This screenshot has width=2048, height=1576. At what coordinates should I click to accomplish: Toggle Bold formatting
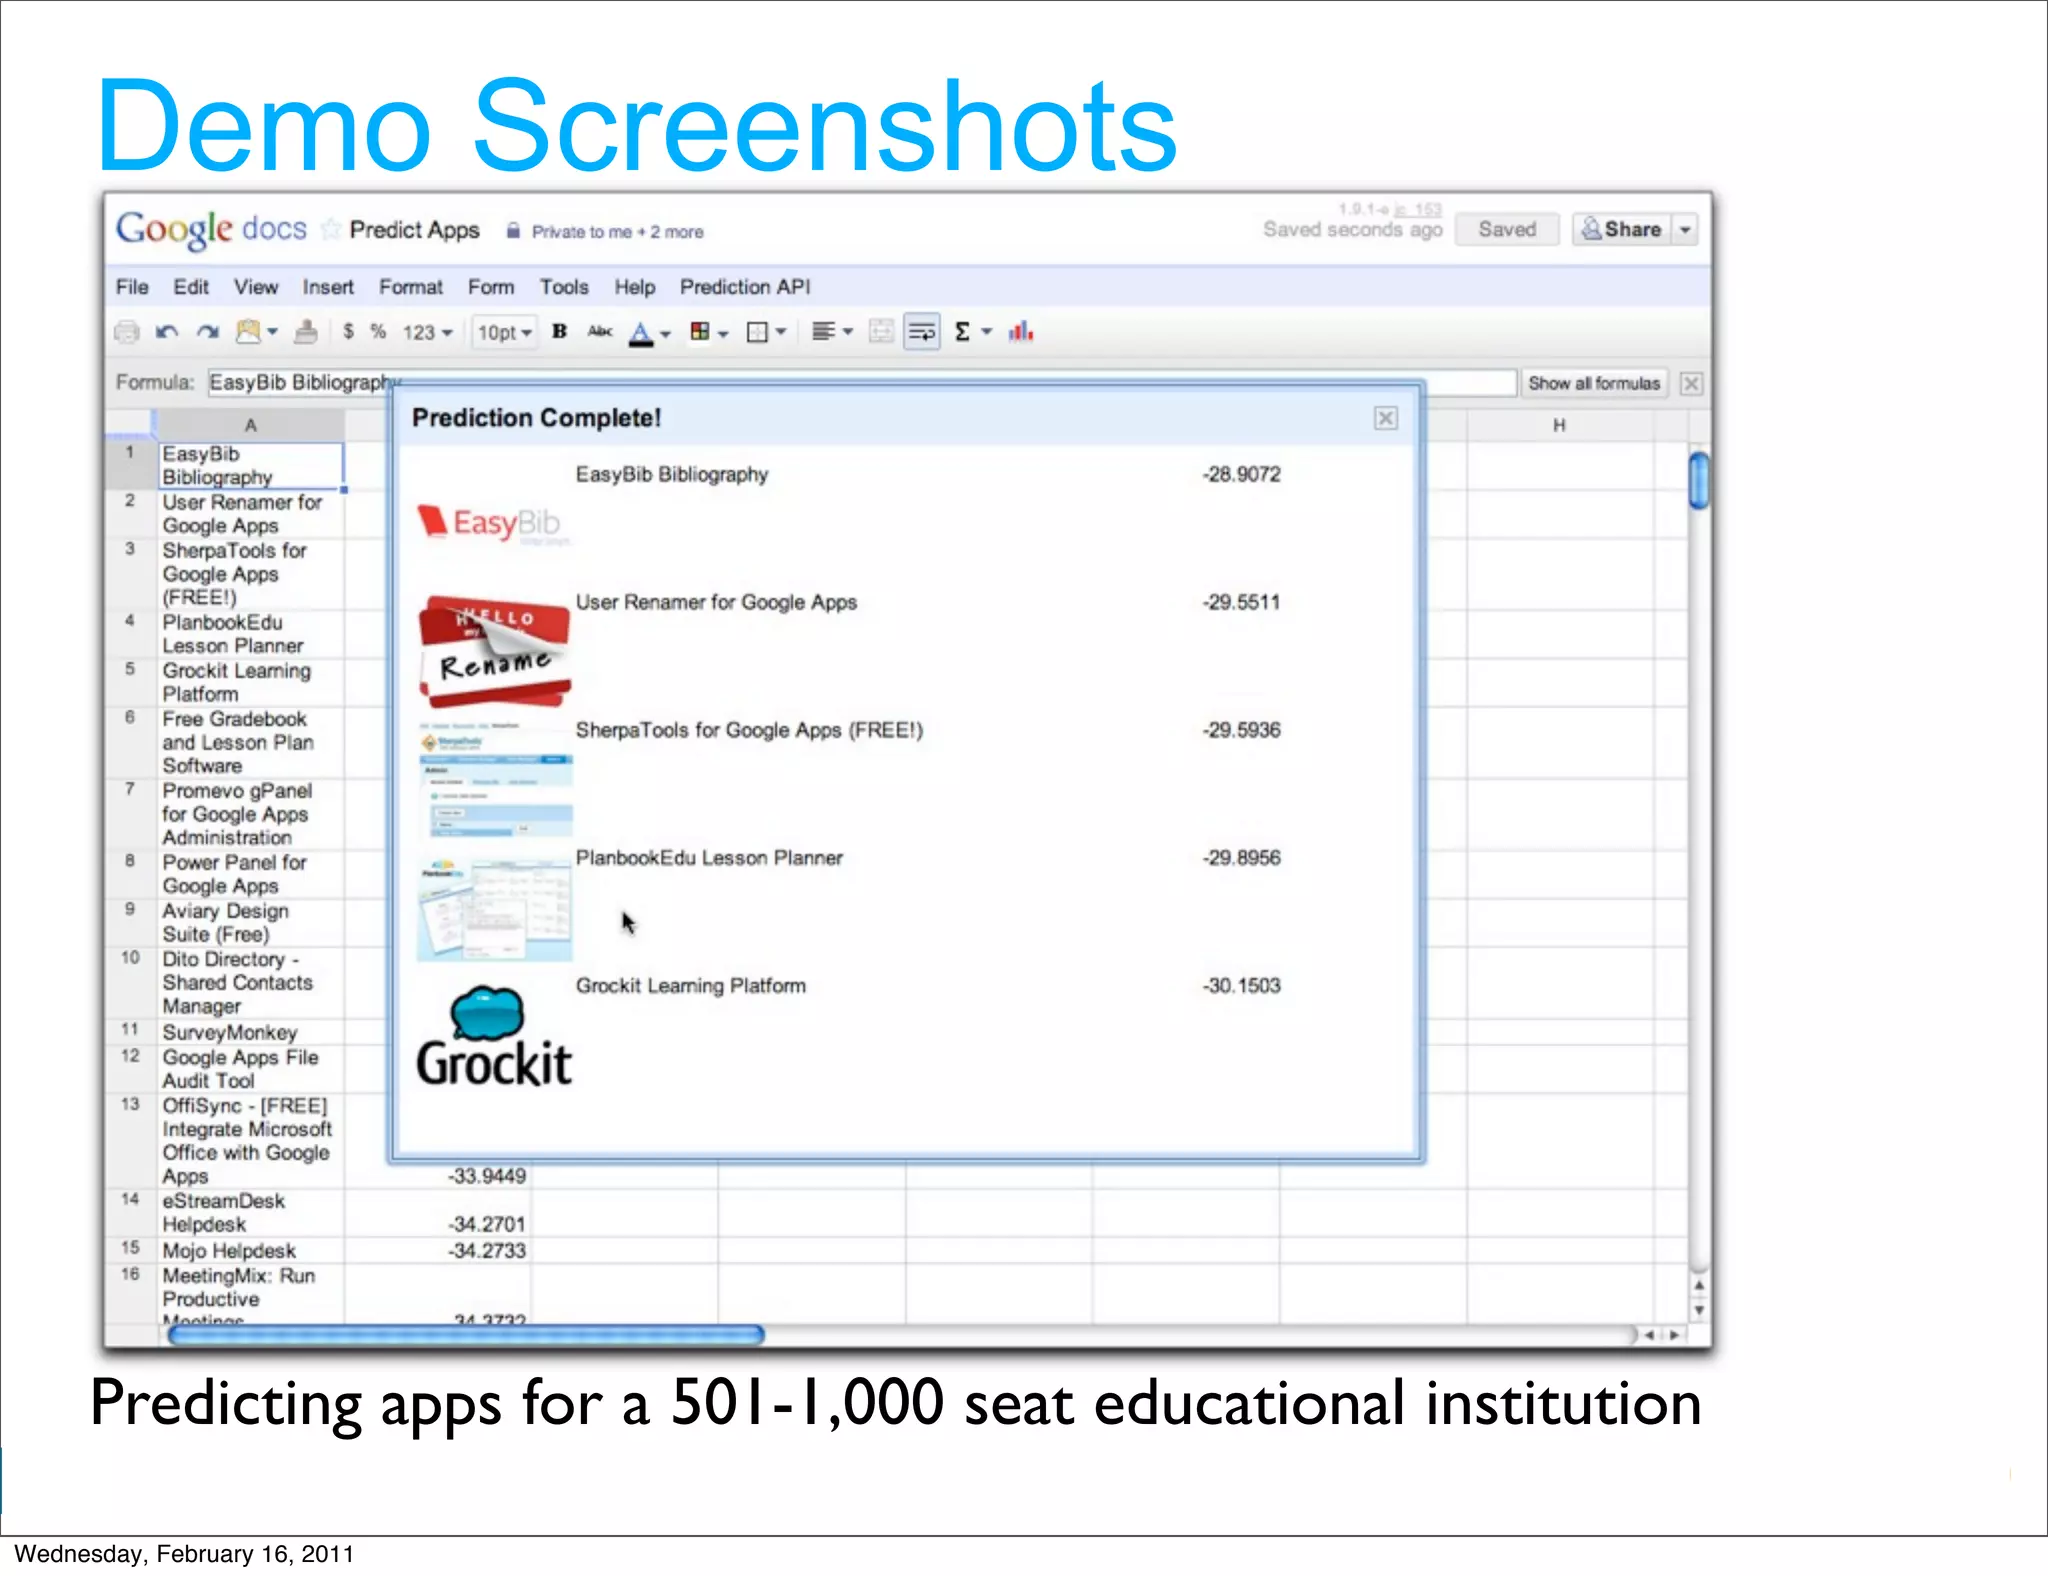pyautogui.click(x=560, y=331)
